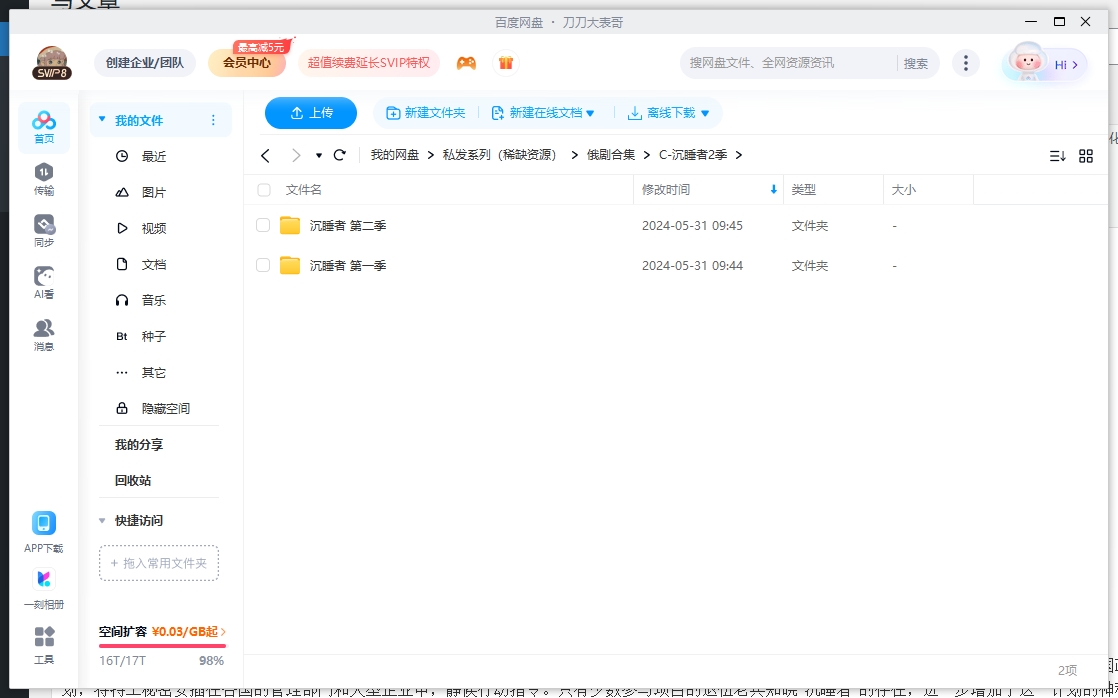Switch to grid view layout

coord(1086,155)
